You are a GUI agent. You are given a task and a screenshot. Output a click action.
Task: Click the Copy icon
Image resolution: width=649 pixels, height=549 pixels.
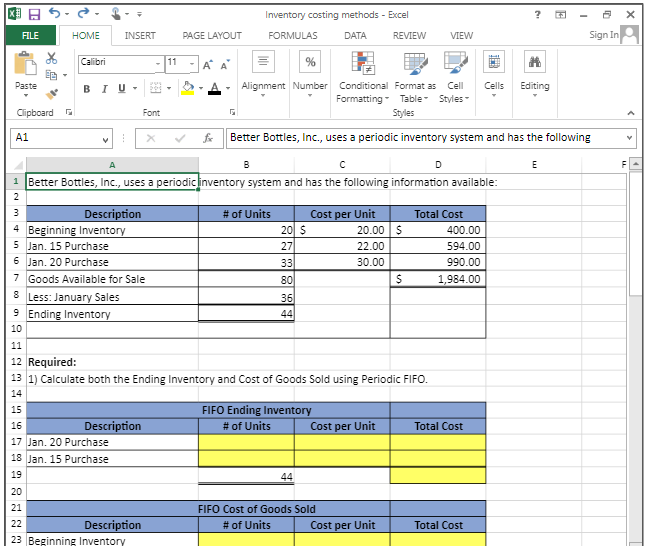51,75
